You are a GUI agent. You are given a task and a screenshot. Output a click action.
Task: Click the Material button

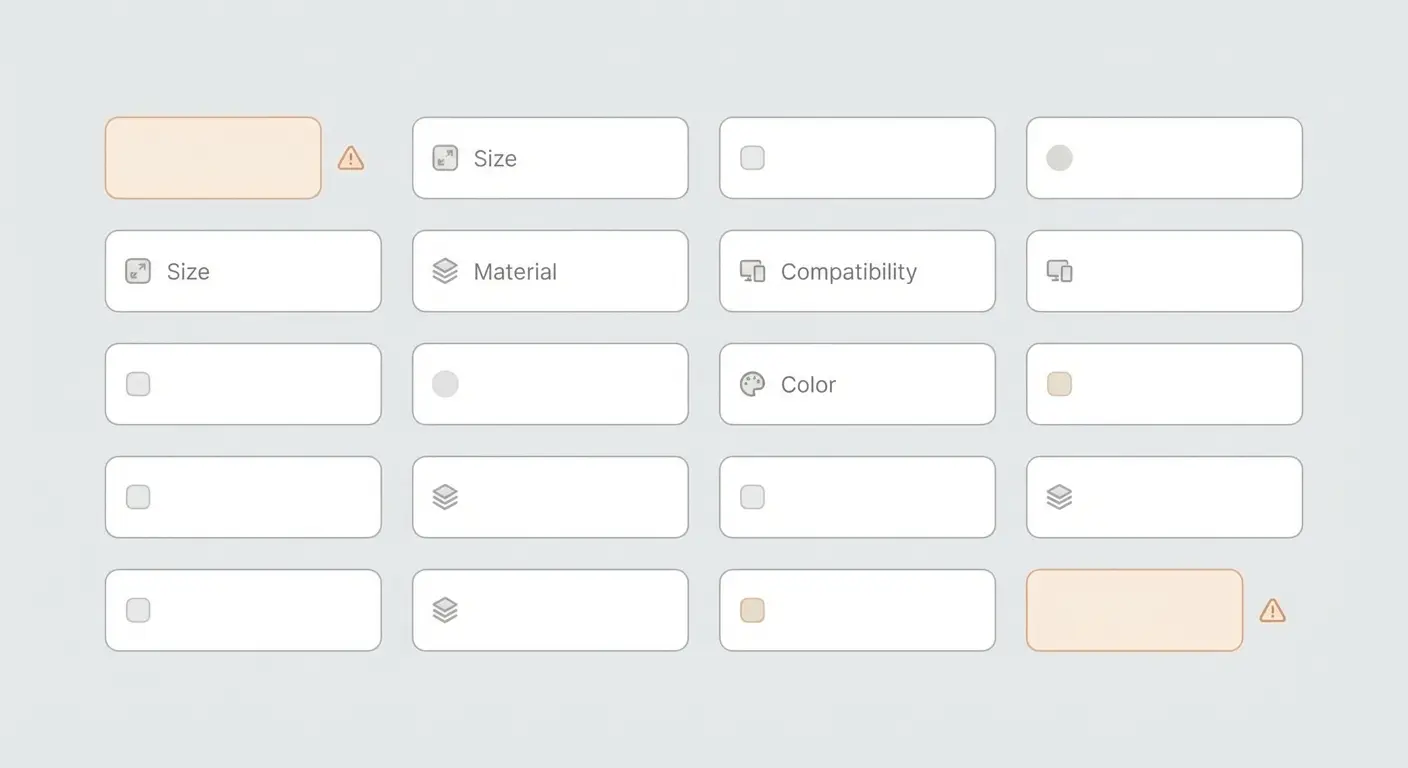[550, 271]
